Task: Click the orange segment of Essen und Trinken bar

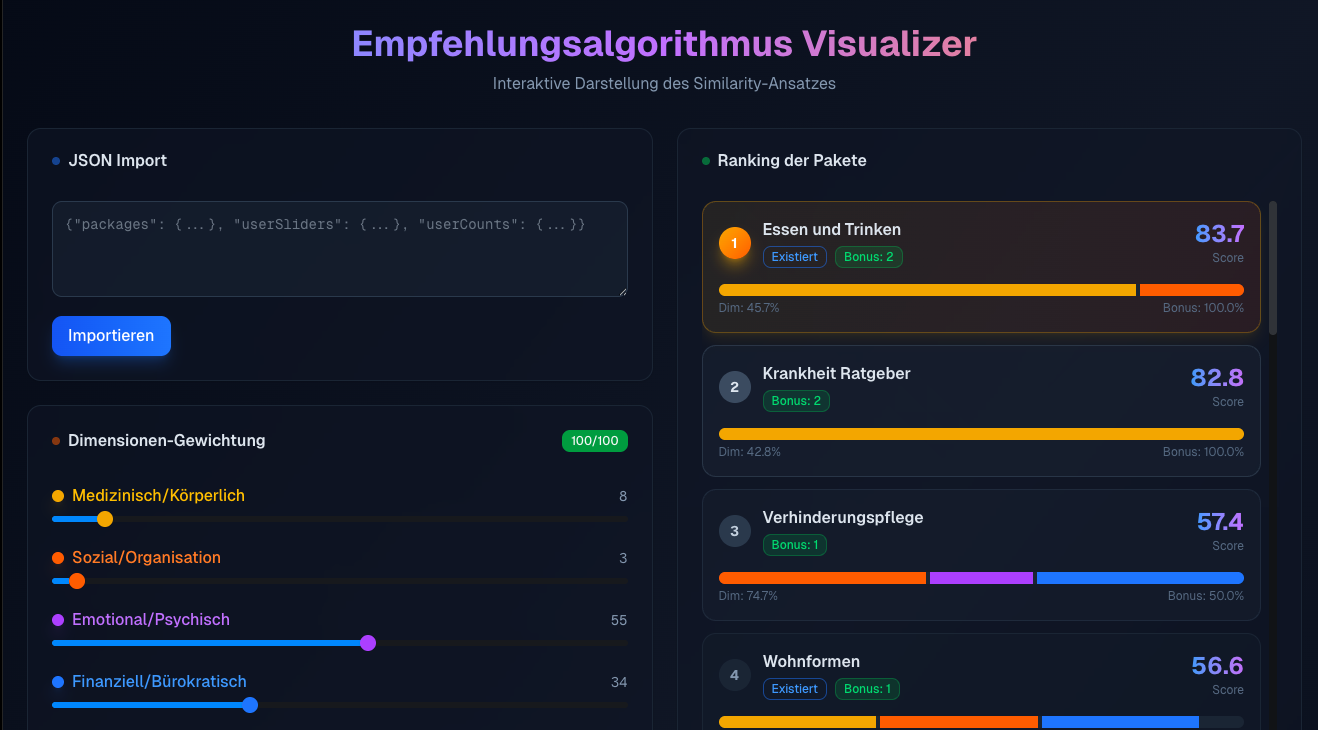Action: (x=1191, y=290)
